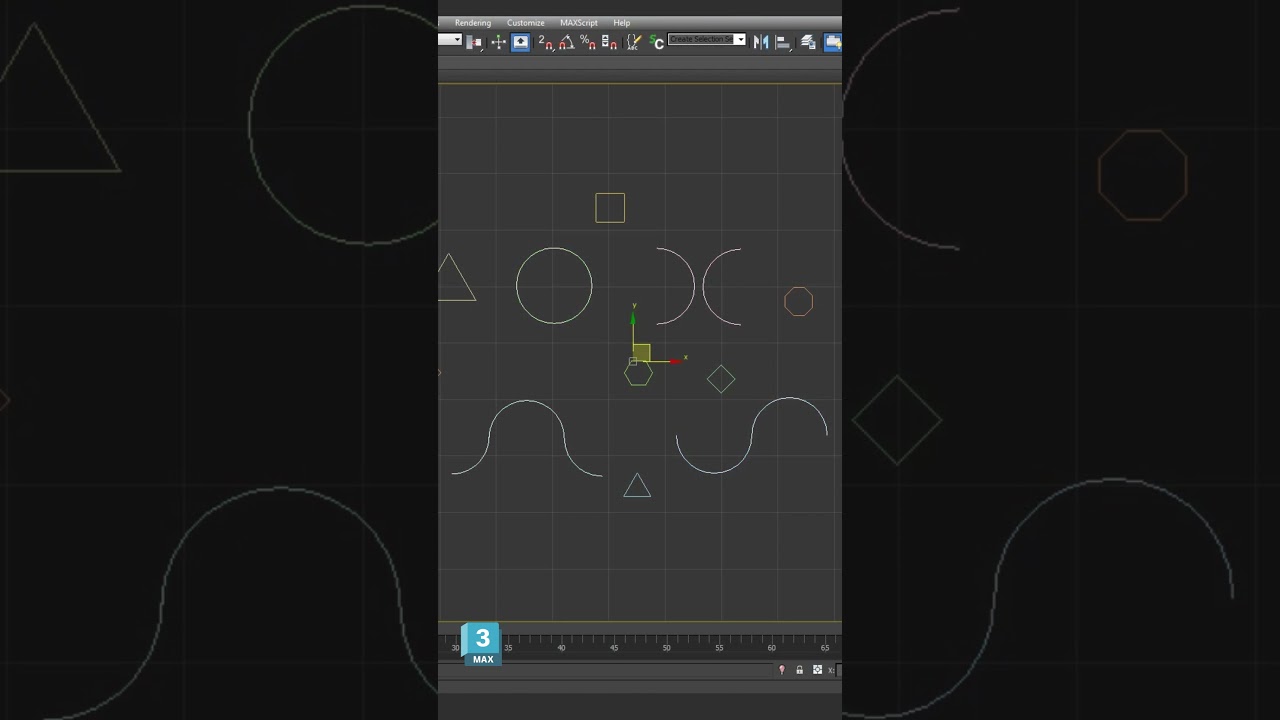Click frame 55 on the timeline

tap(719, 648)
